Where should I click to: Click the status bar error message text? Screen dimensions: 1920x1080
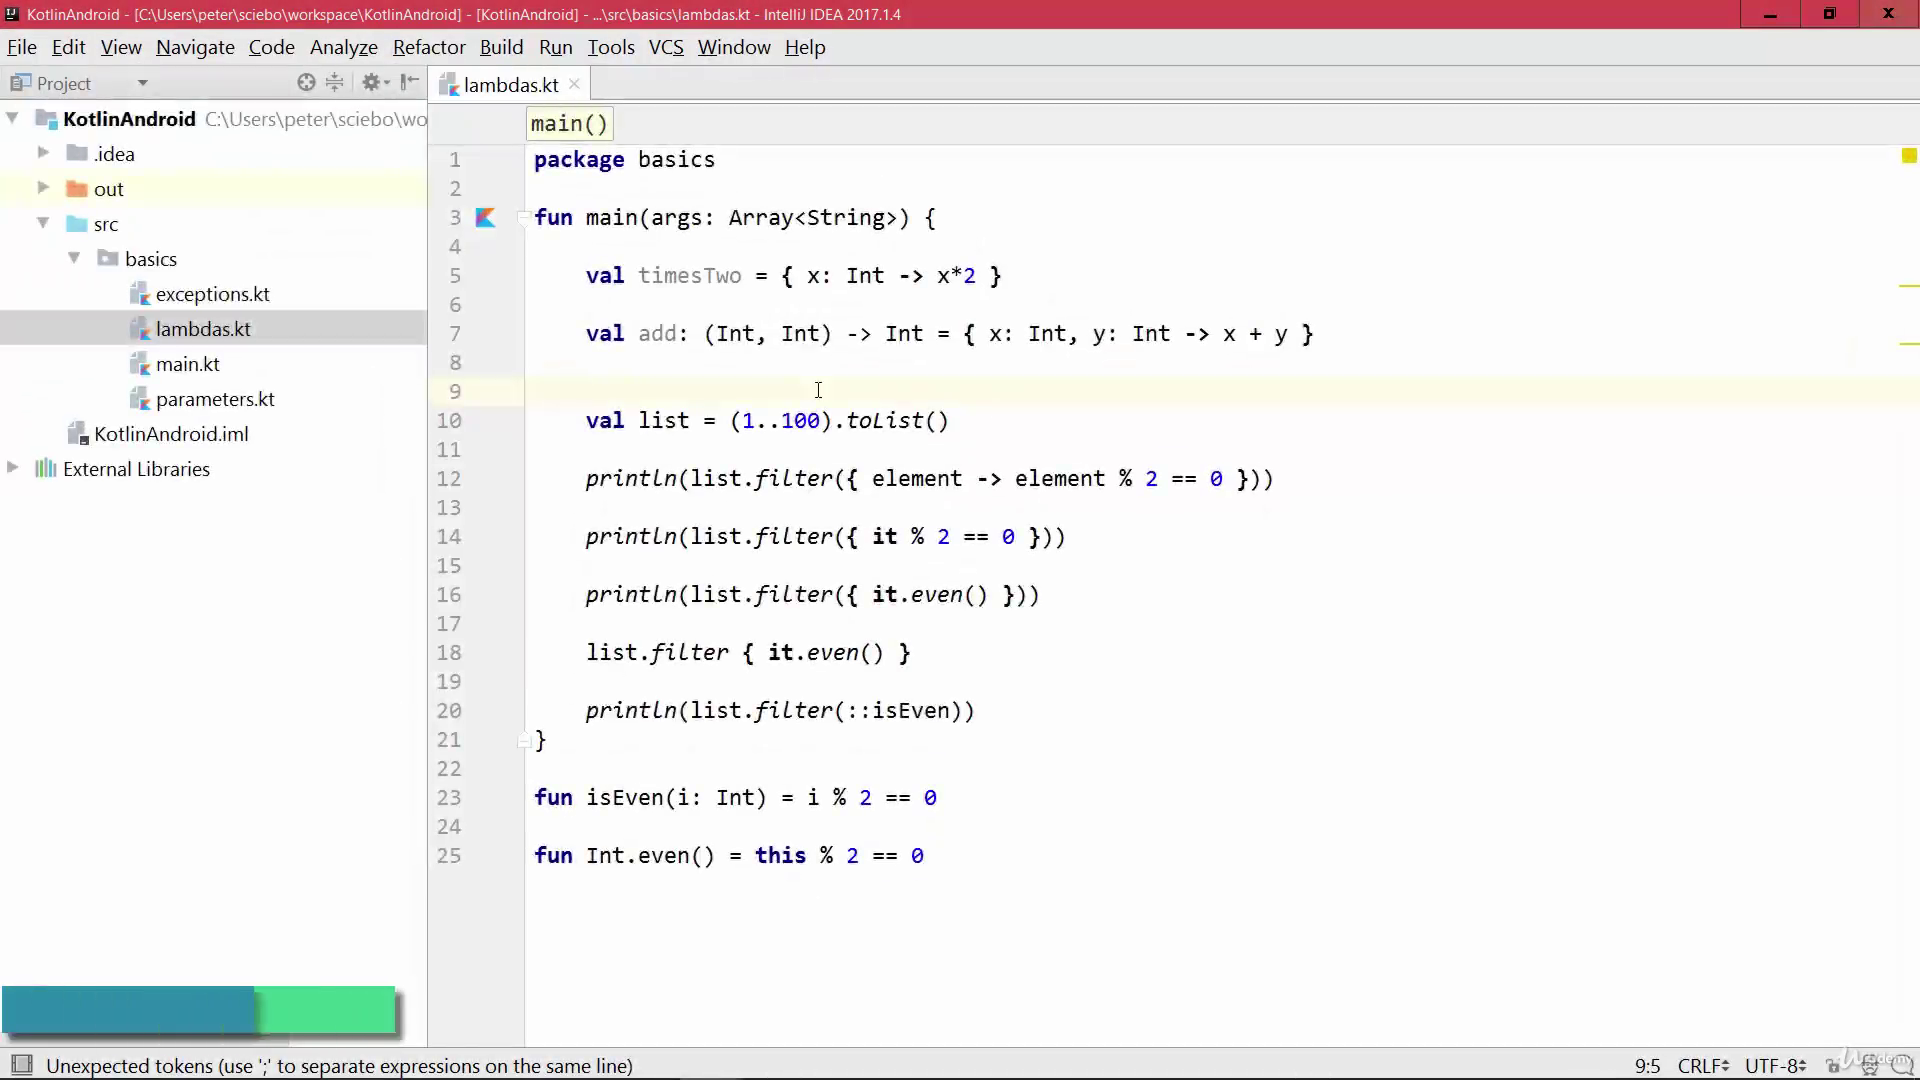pos(339,1066)
